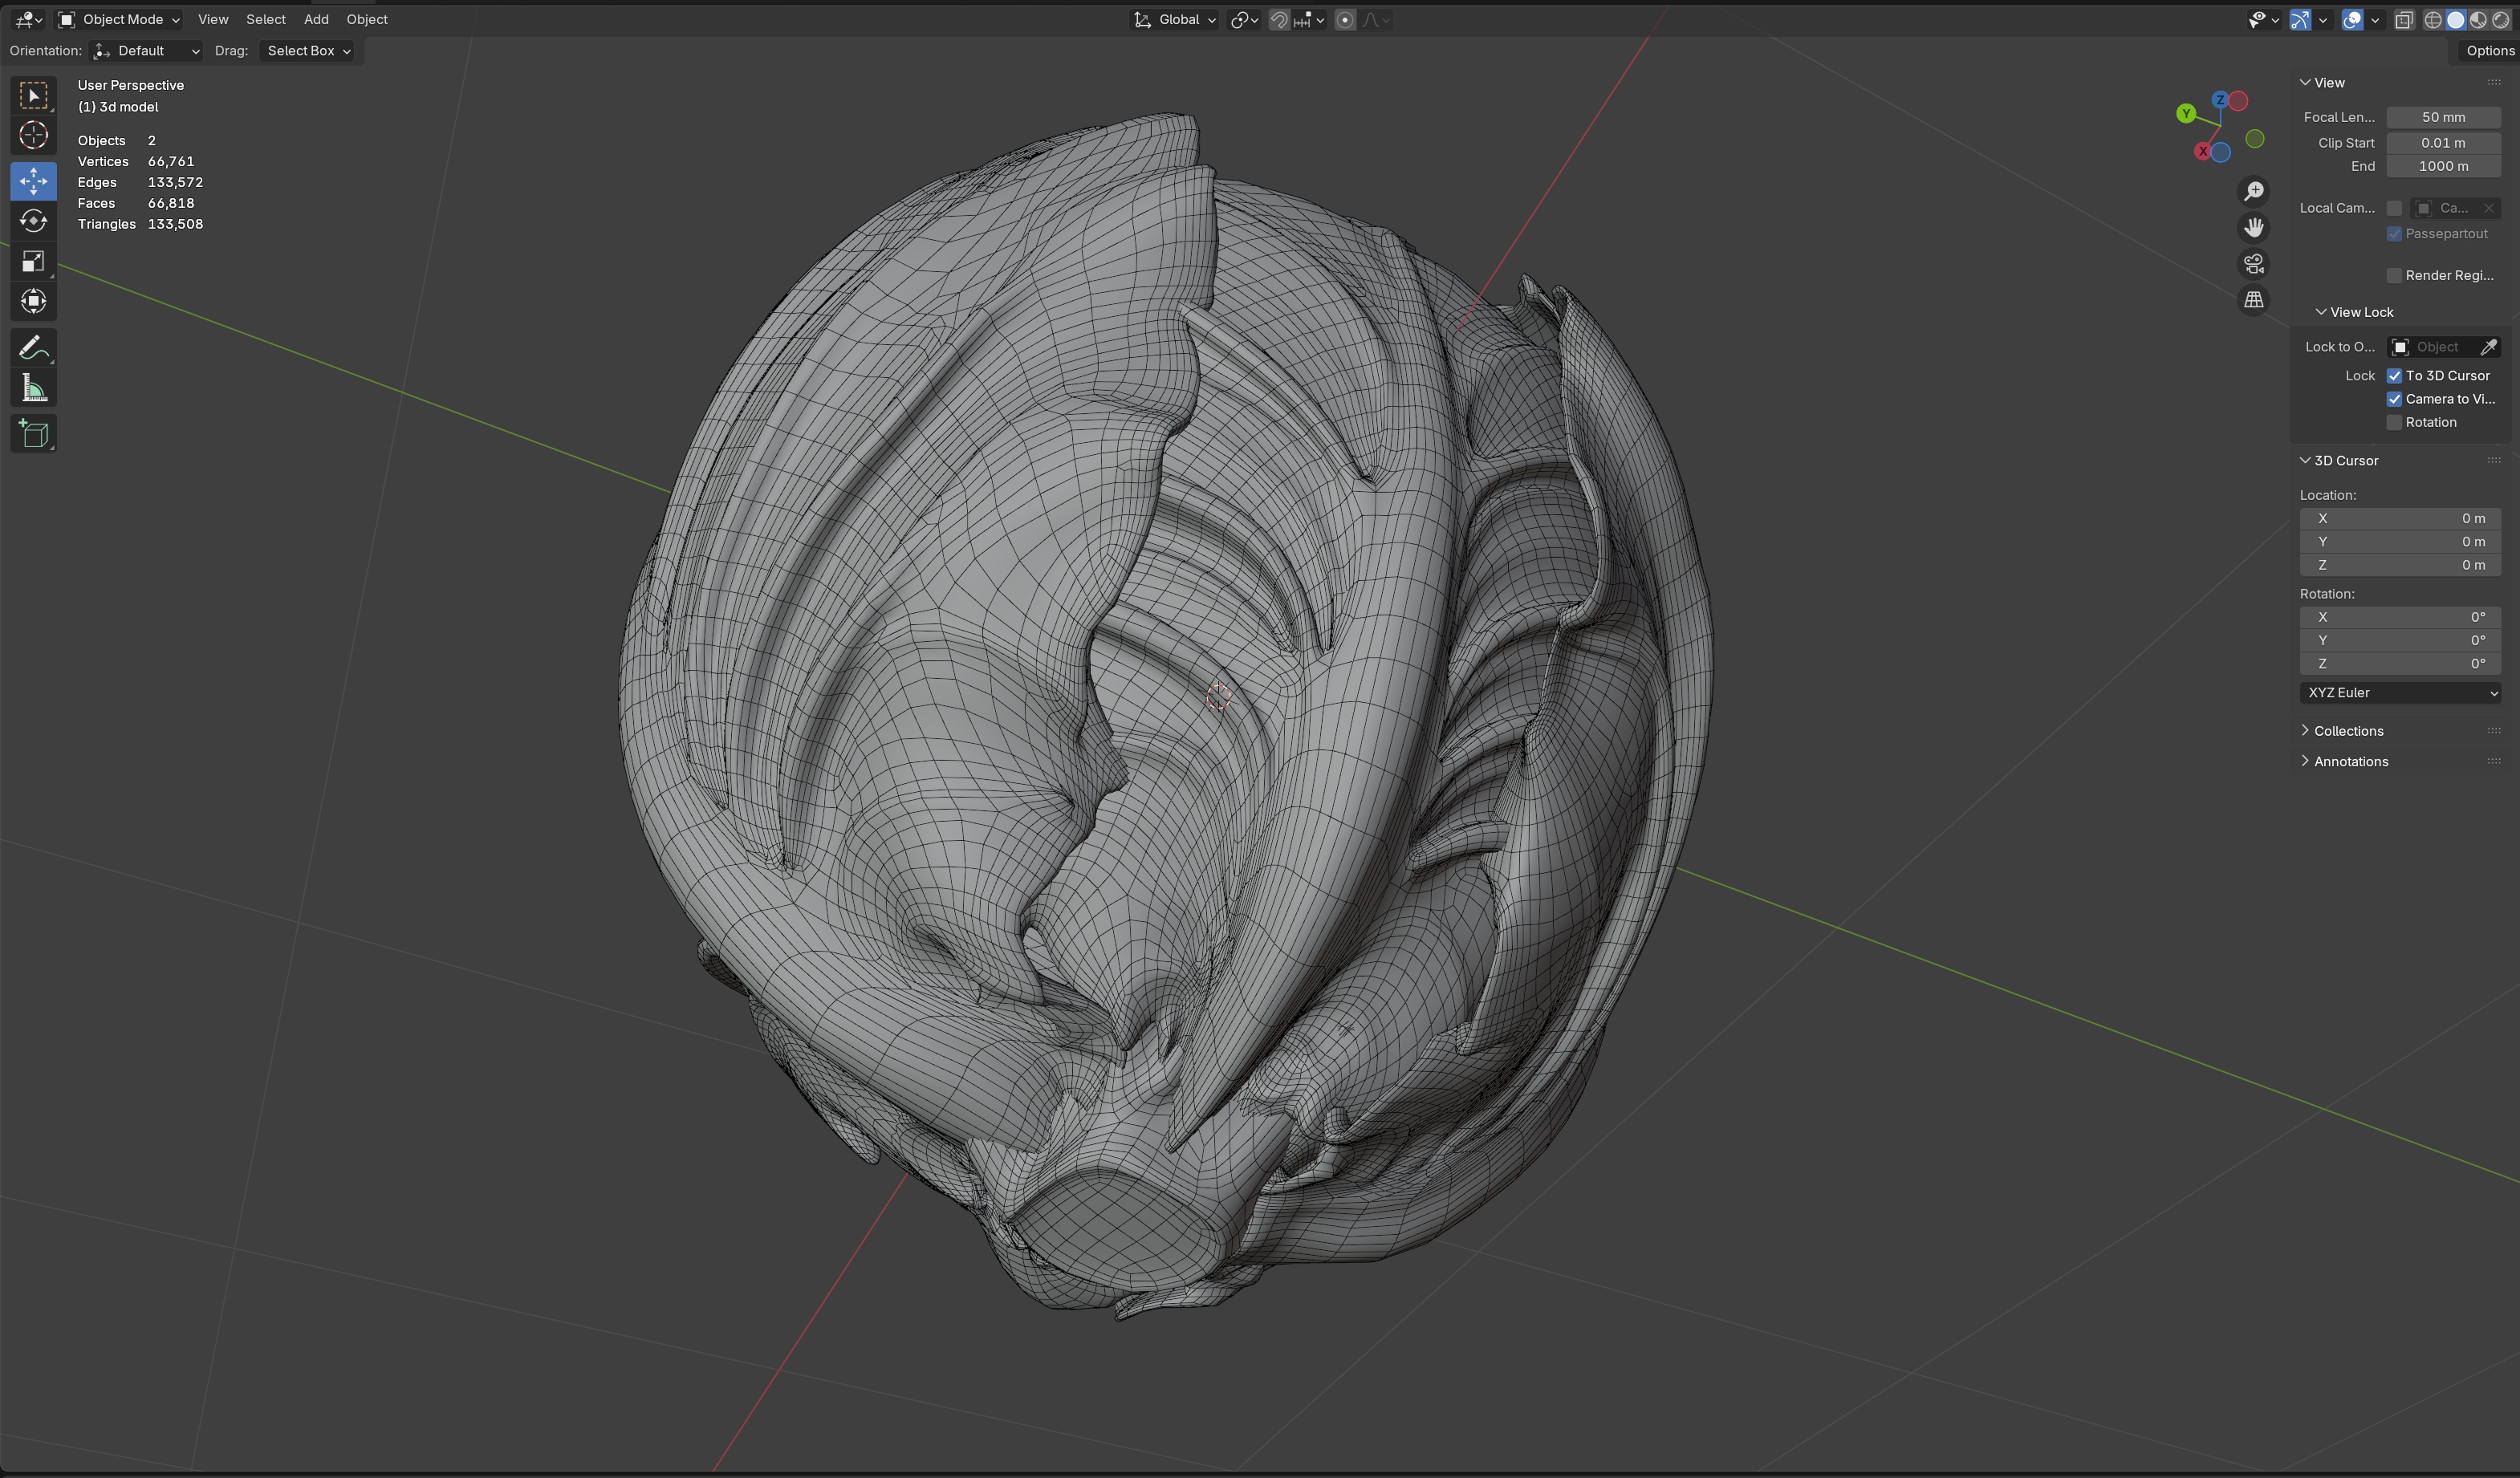Select the Measure tool
2520x1478 pixels.
[x=33, y=389]
